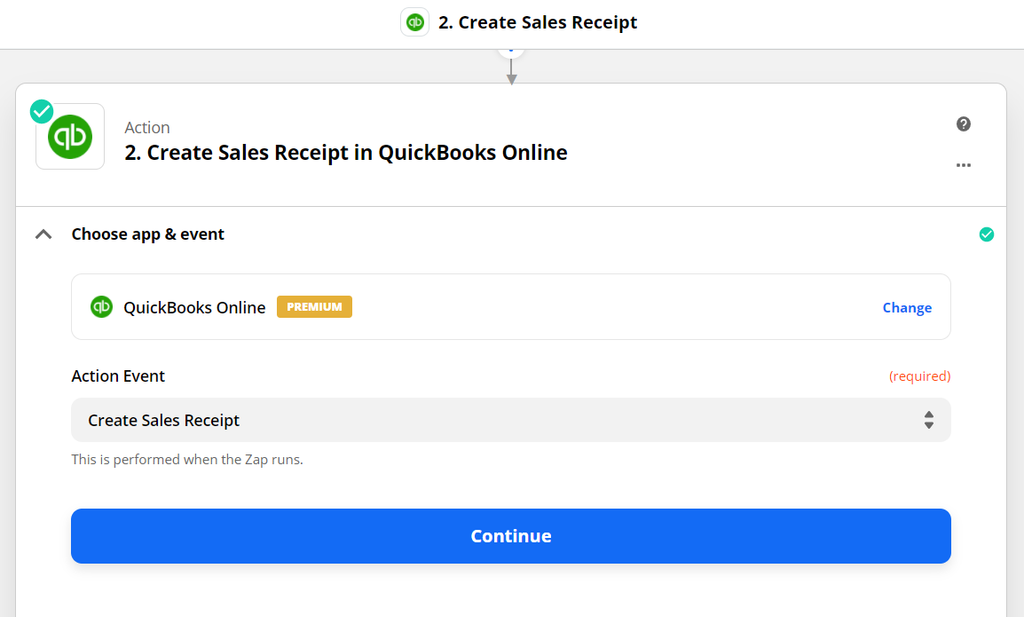1024x617 pixels.
Task: Click the step title Create Sales Receipt in QuickBooks Online
Action: [346, 152]
